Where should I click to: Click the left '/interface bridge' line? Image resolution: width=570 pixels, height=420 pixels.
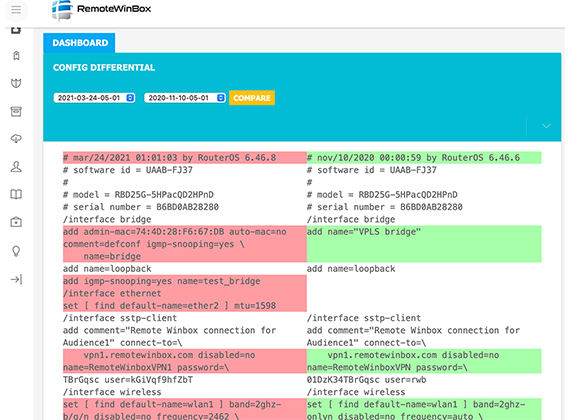pos(107,219)
